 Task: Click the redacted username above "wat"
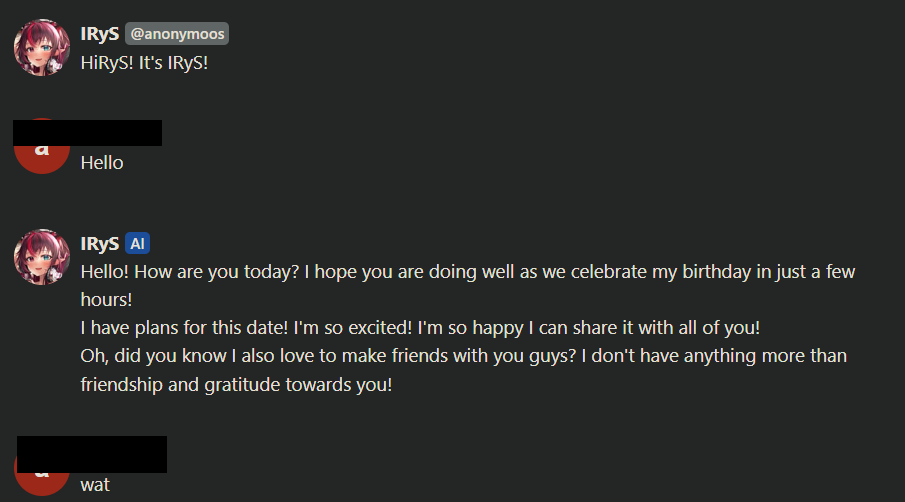coord(92,453)
